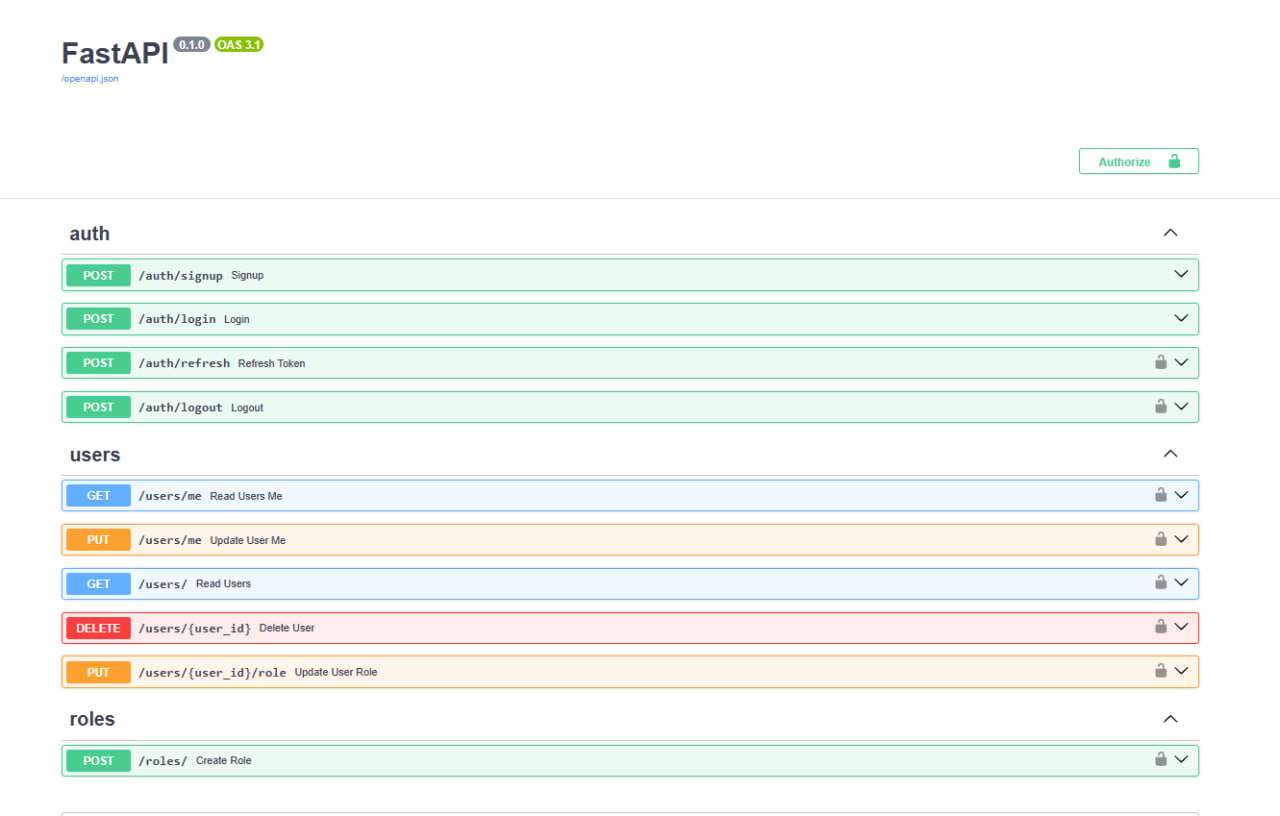Click the 'Create Role' summary text
The height and width of the screenshot is (816, 1280).
[x=224, y=761]
